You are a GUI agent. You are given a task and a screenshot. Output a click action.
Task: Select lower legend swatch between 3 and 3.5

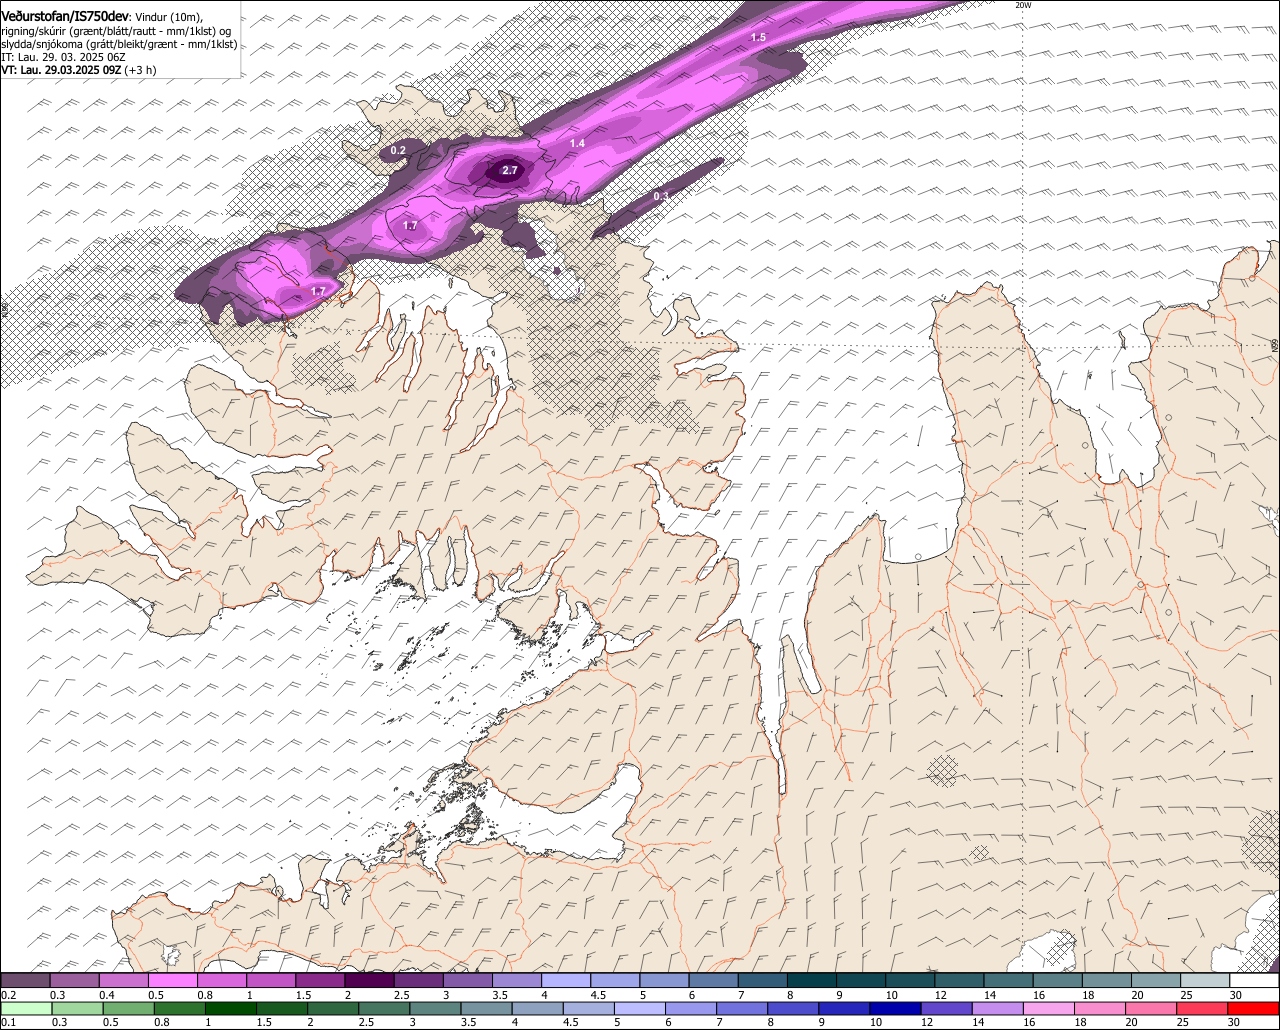click(x=436, y=1009)
